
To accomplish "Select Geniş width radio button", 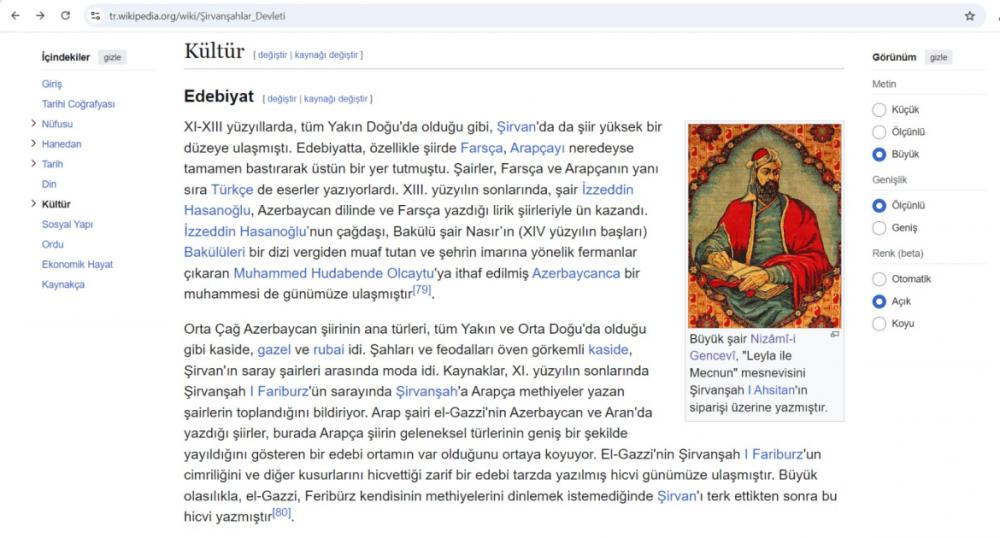I will coord(880,228).
